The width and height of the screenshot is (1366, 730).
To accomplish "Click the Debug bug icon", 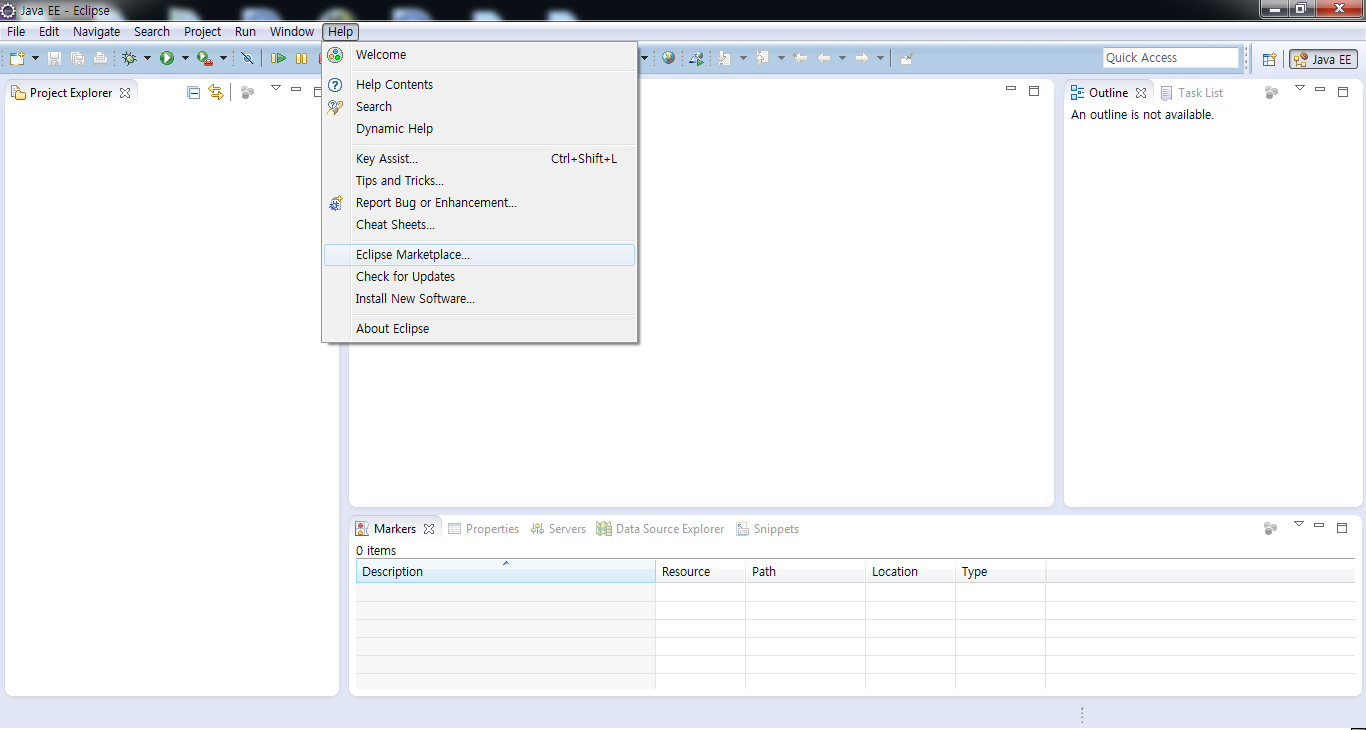I will click(x=129, y=58).
